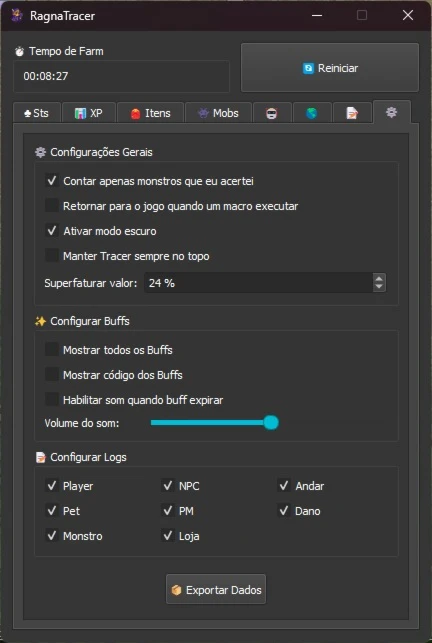The image size is (432, 643).
Task: Switch to the Mobs tab
Action: click(218, 113)
